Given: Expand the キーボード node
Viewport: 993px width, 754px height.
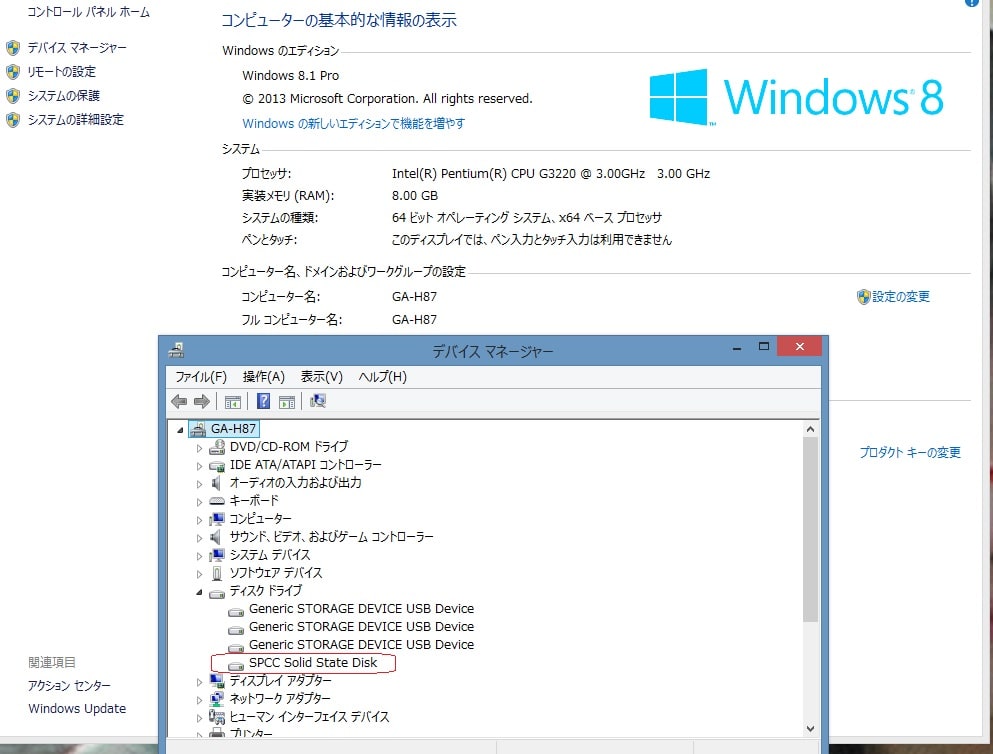Looking at the screenshot, I should (x=199, y=502).
